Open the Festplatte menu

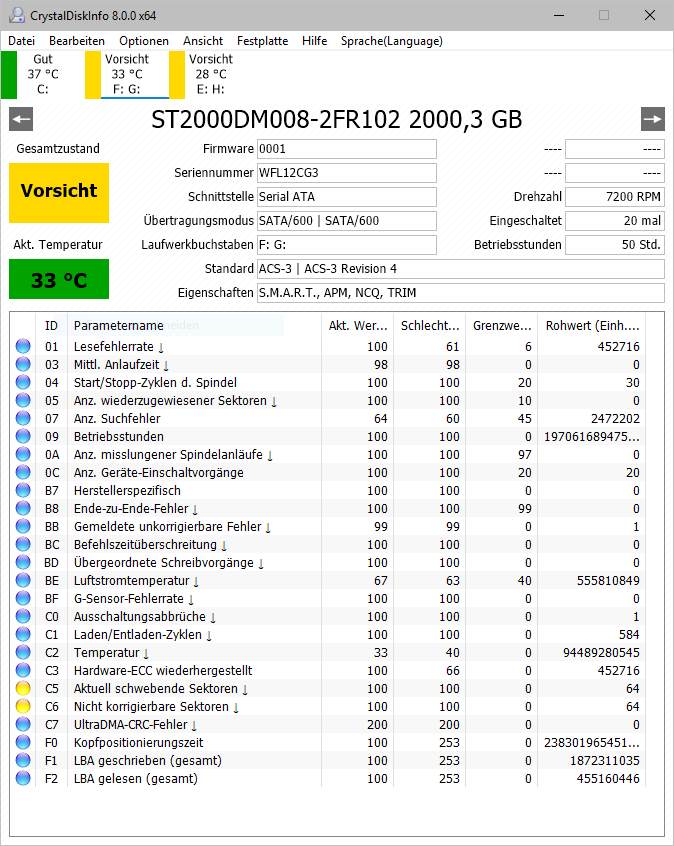[x=262, y=41]
